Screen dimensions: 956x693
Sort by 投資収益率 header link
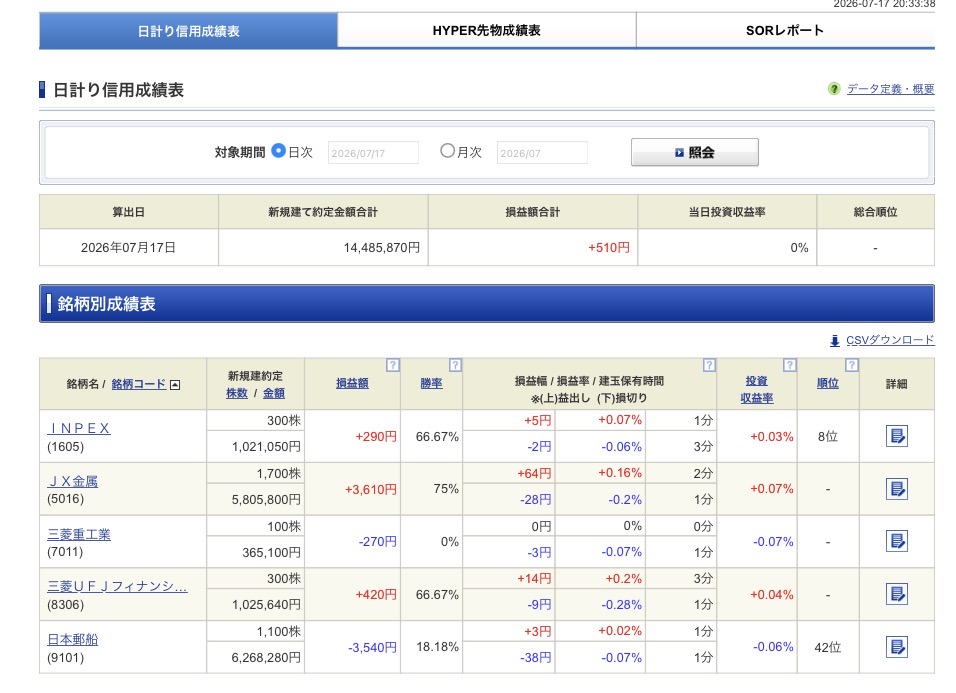click(x=757, y=389)
